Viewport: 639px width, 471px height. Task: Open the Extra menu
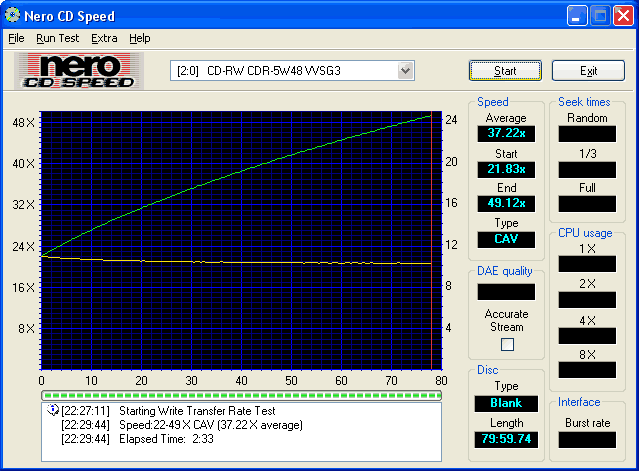click(x=104, y=38)
